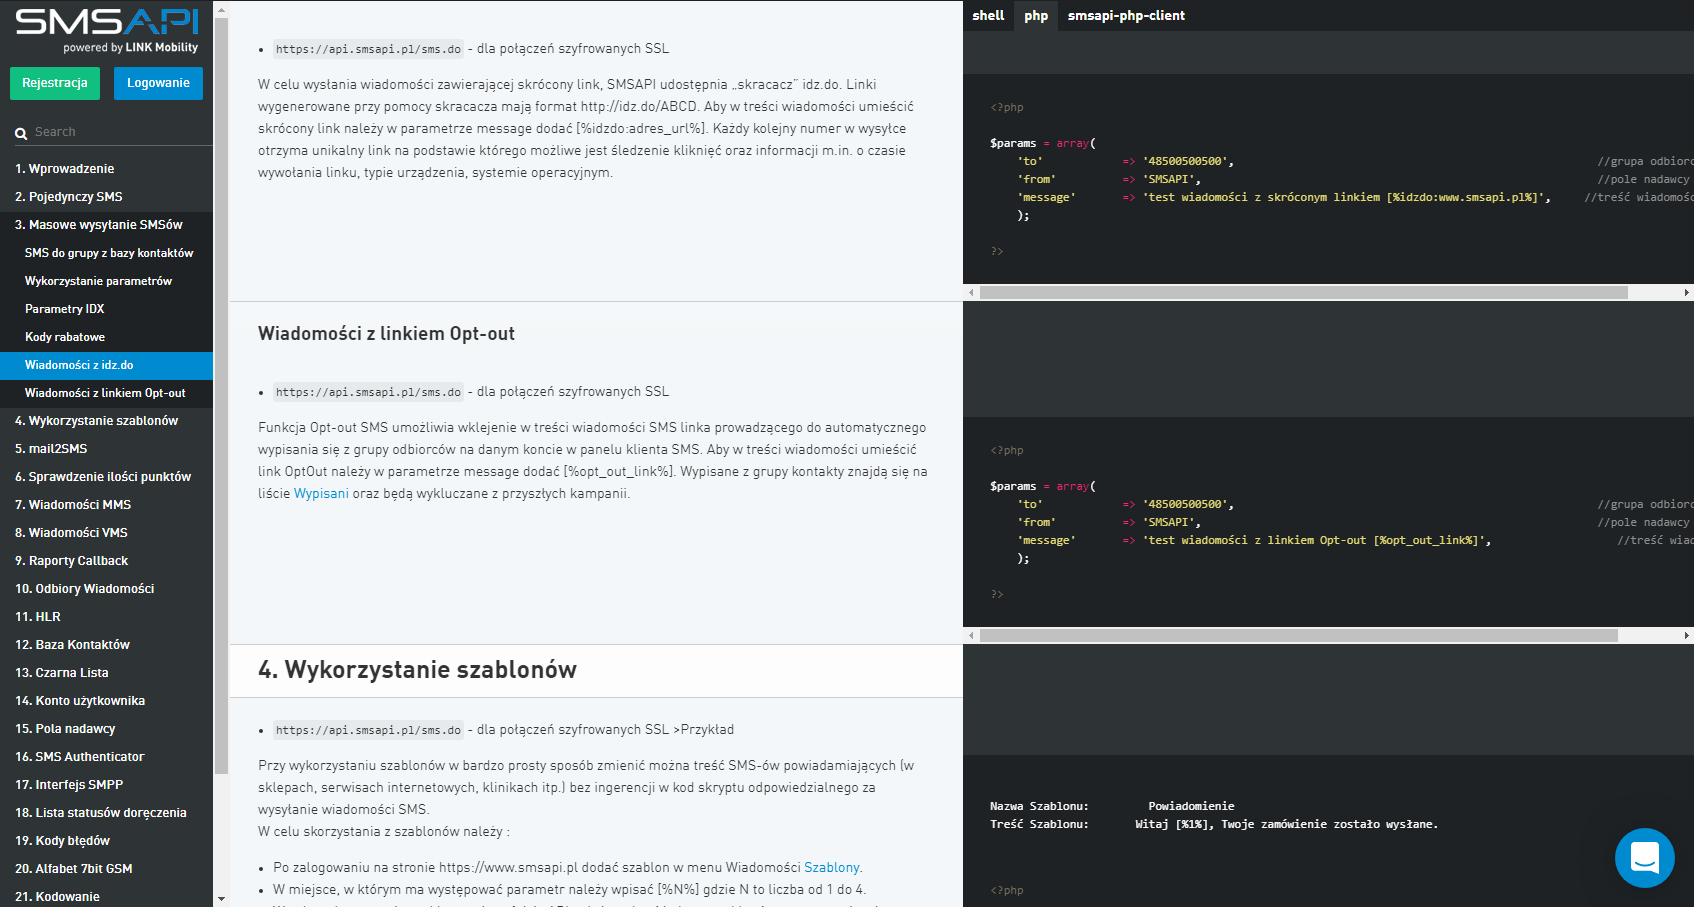Select Wiadomości z idz.do in sidebar
Viewport: 1694px width, 907px height.
pos(106,365)
